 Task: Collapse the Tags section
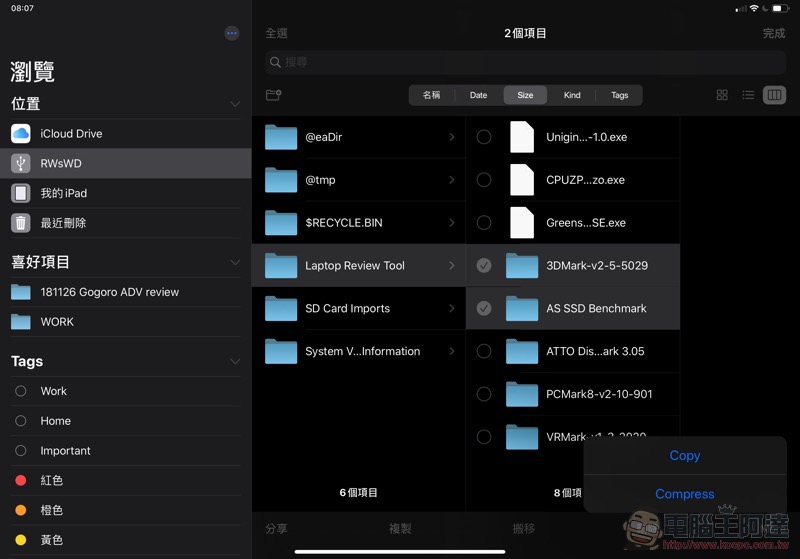tap(235, 362)
